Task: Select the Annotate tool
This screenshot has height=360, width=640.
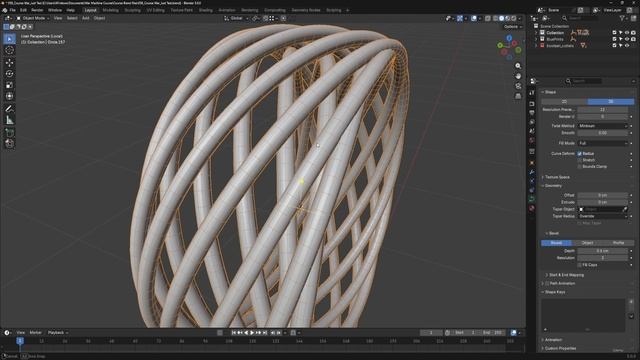Action: tap(9, 109)
